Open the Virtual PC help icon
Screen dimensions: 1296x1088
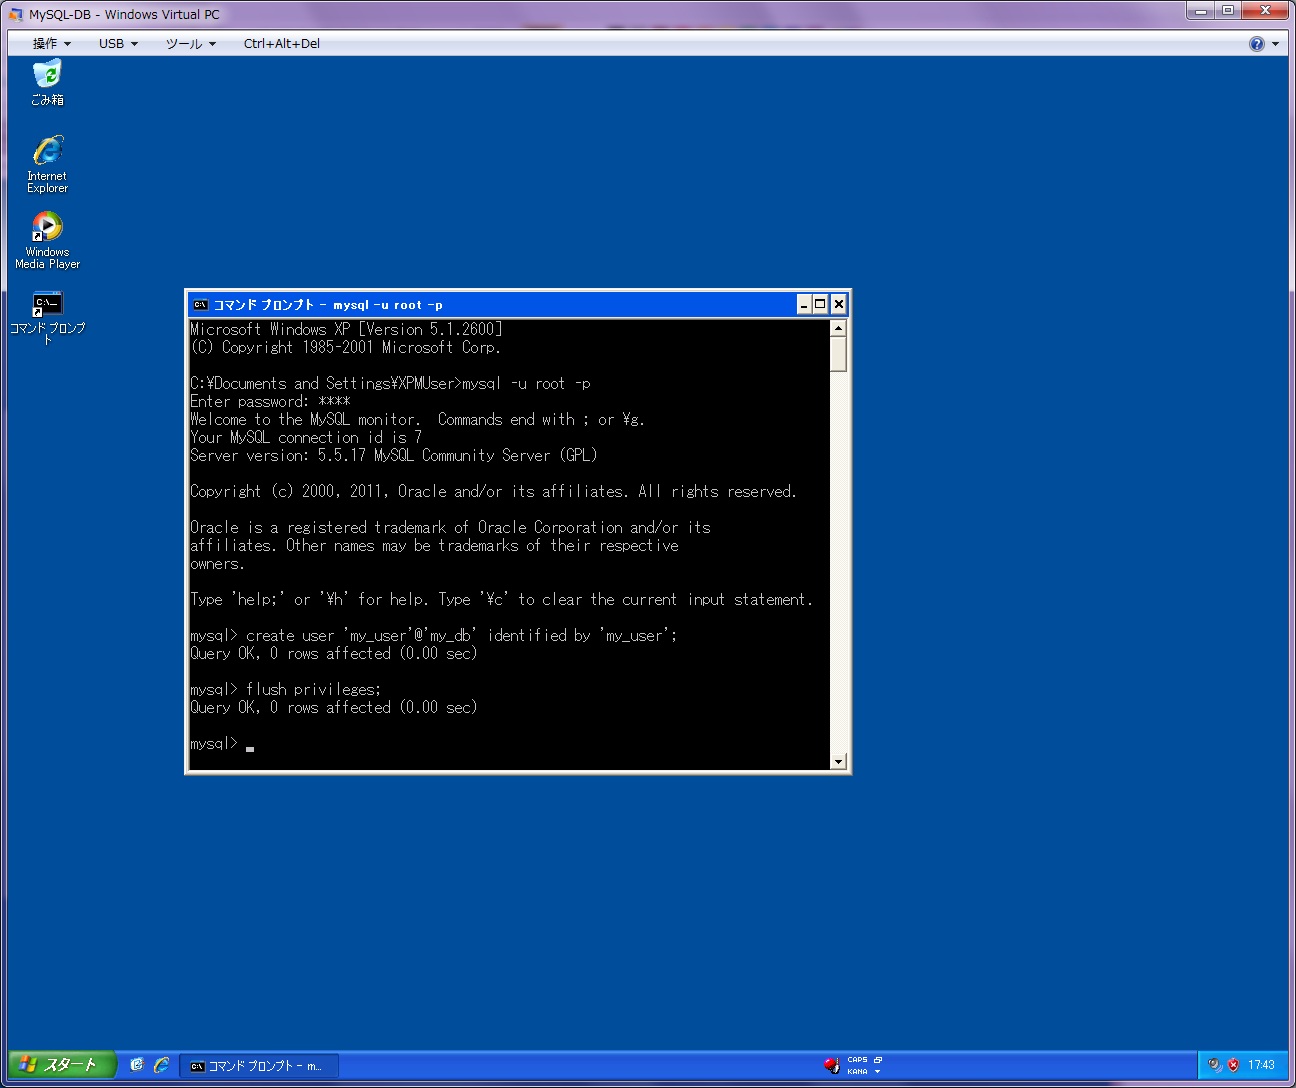(1257, 44)
